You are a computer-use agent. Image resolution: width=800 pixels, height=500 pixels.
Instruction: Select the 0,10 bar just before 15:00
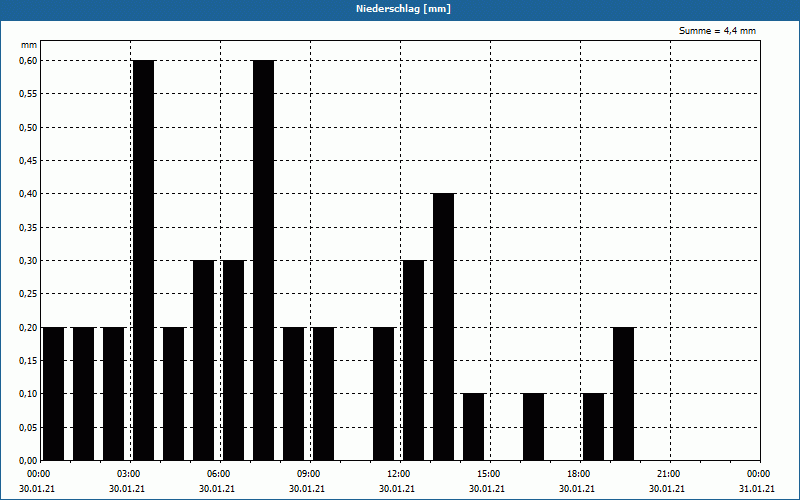(473, 427)
